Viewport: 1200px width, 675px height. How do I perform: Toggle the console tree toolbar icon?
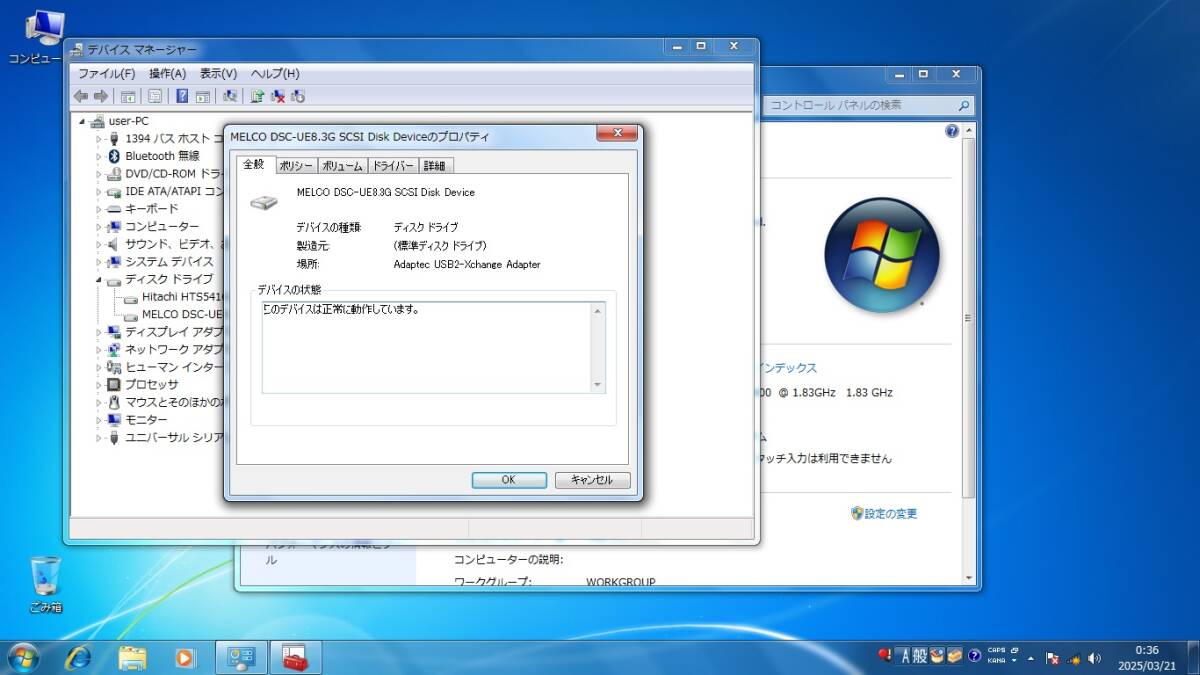pyautogui.click(x=128, y=96)
